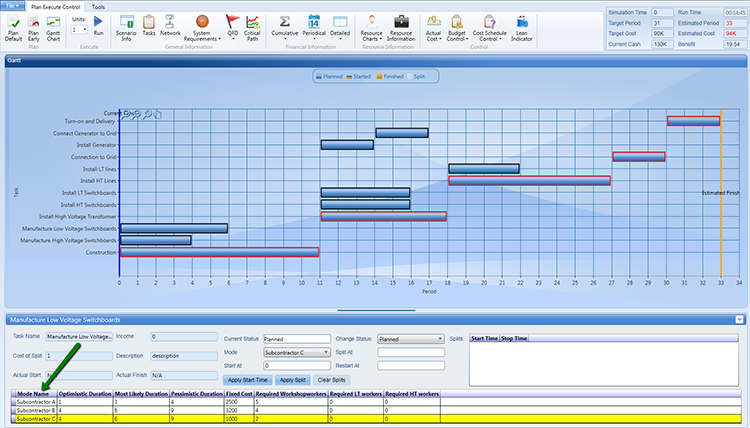Click the Simulation Time value field
Screen dimensions: 750x428
pos(662,12)
